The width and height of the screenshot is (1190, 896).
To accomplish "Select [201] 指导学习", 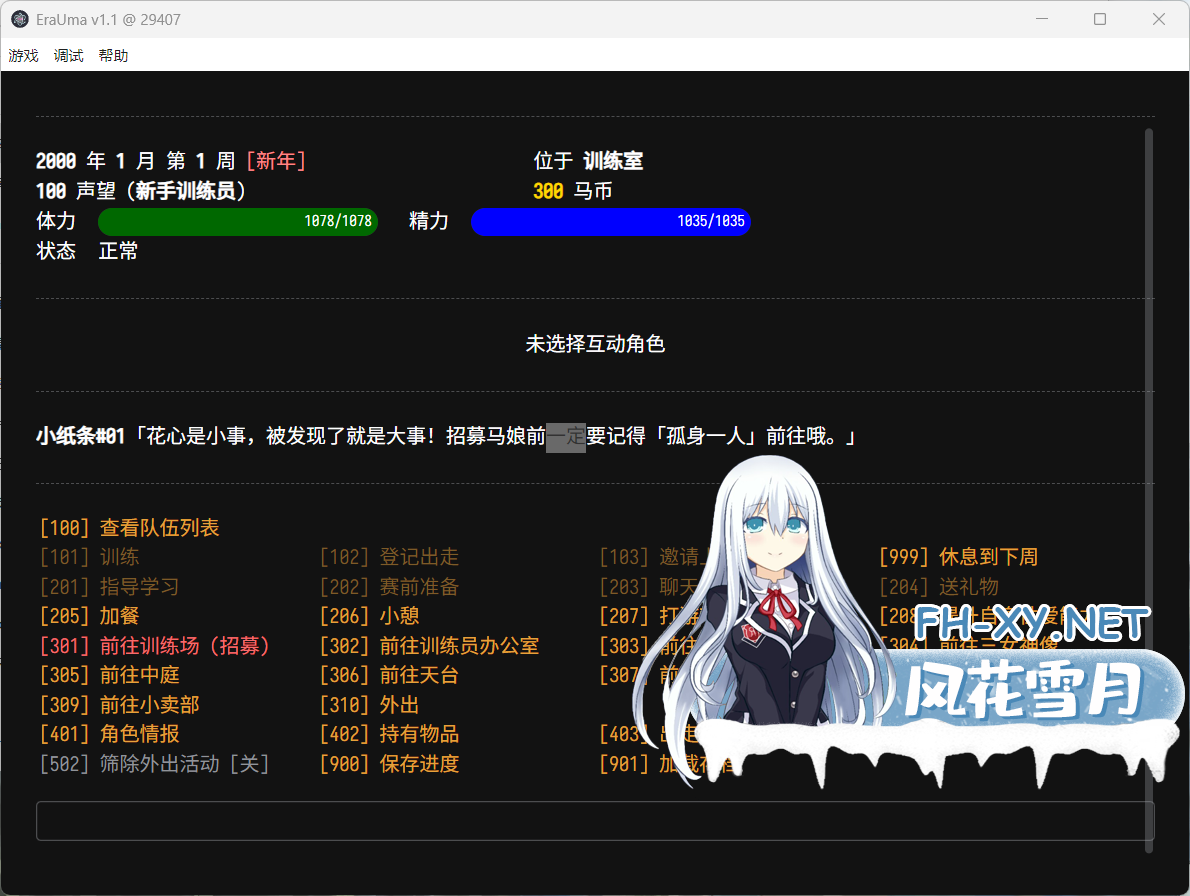I will pyautogui.click(x=109, y=586).
